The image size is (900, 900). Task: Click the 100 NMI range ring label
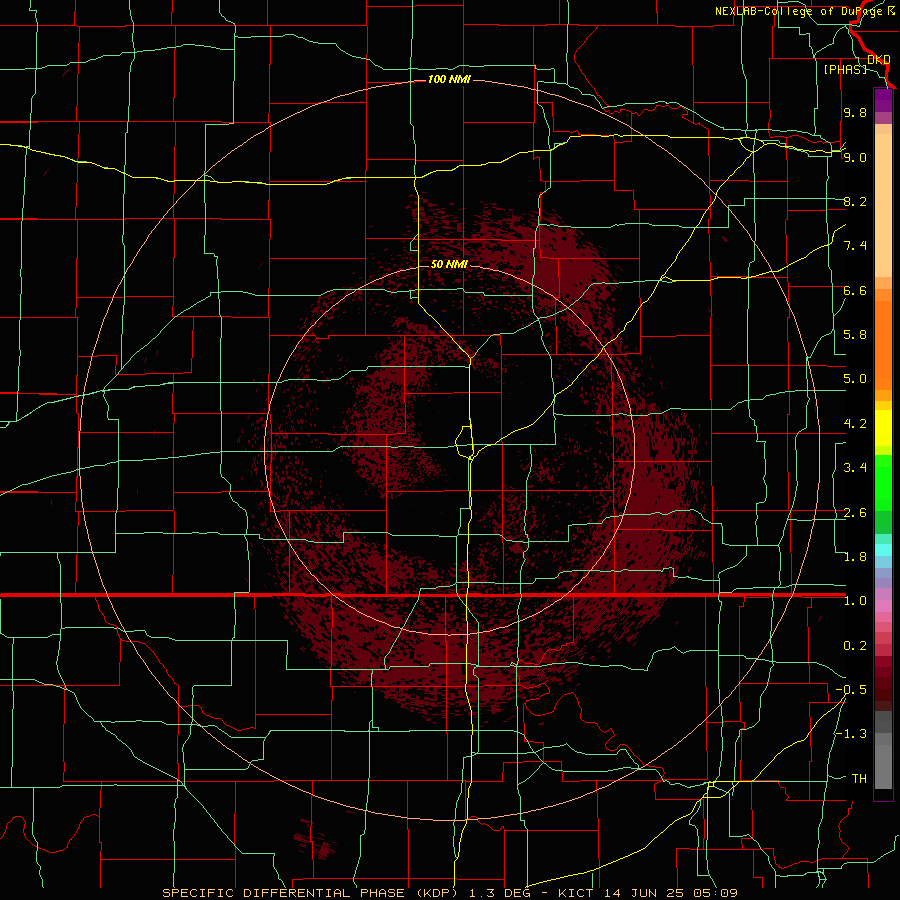tap(449, 79)
